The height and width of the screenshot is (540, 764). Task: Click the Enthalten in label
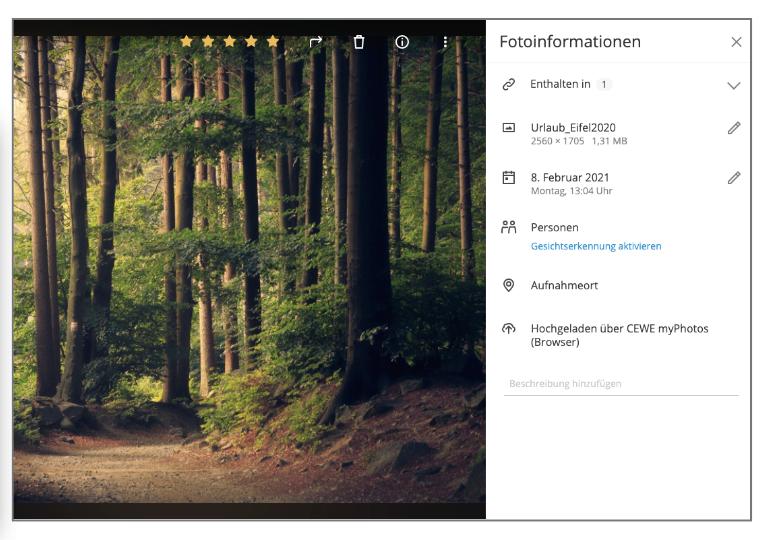click(560, 84)
